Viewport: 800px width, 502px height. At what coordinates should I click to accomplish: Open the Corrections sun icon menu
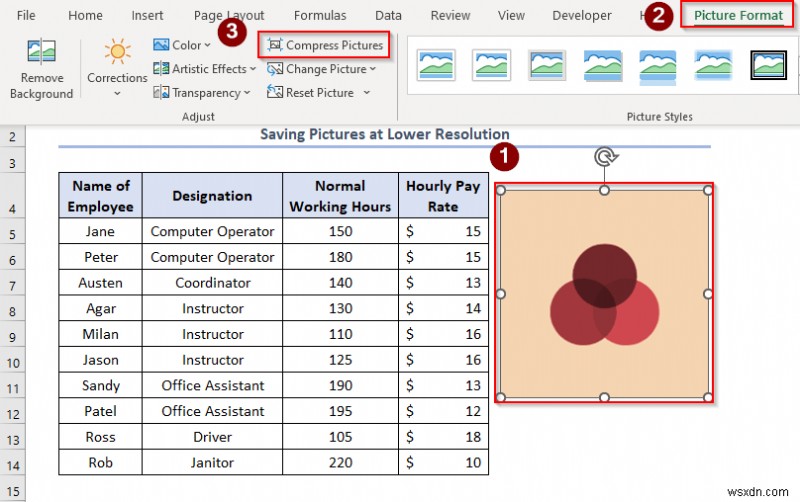pos(117,52)
